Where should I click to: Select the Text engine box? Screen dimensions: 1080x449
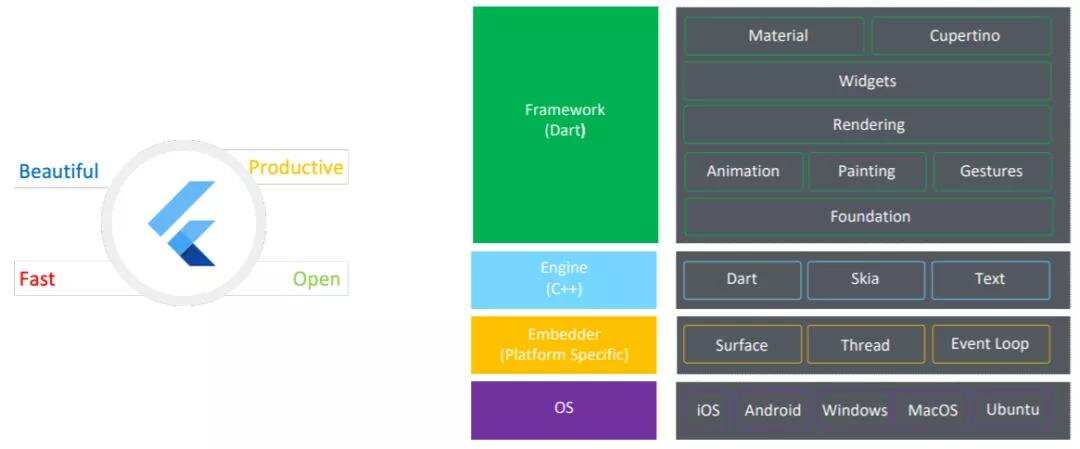click(x=990, y=279)
